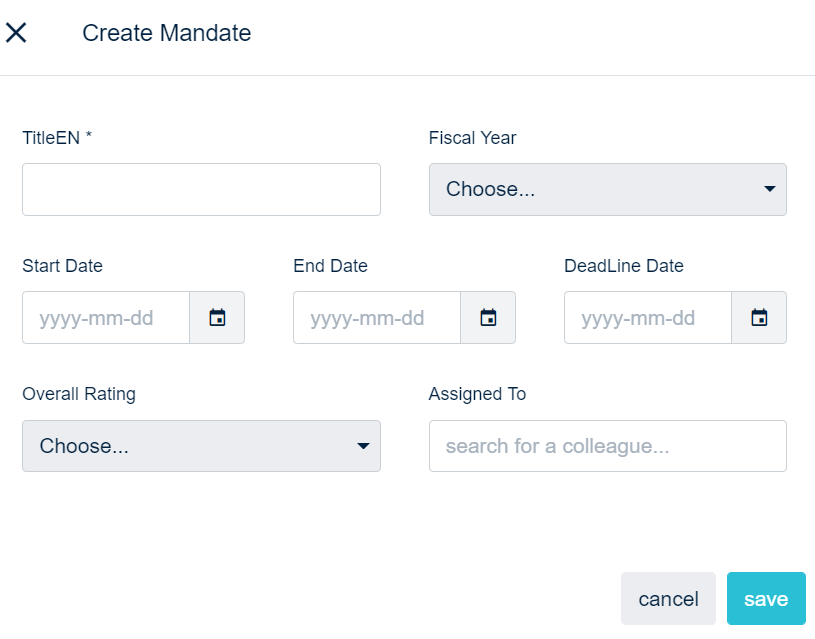The image size is (815, 639).
Task: Open the Start Date calendar picker
Action: (217, 318)
